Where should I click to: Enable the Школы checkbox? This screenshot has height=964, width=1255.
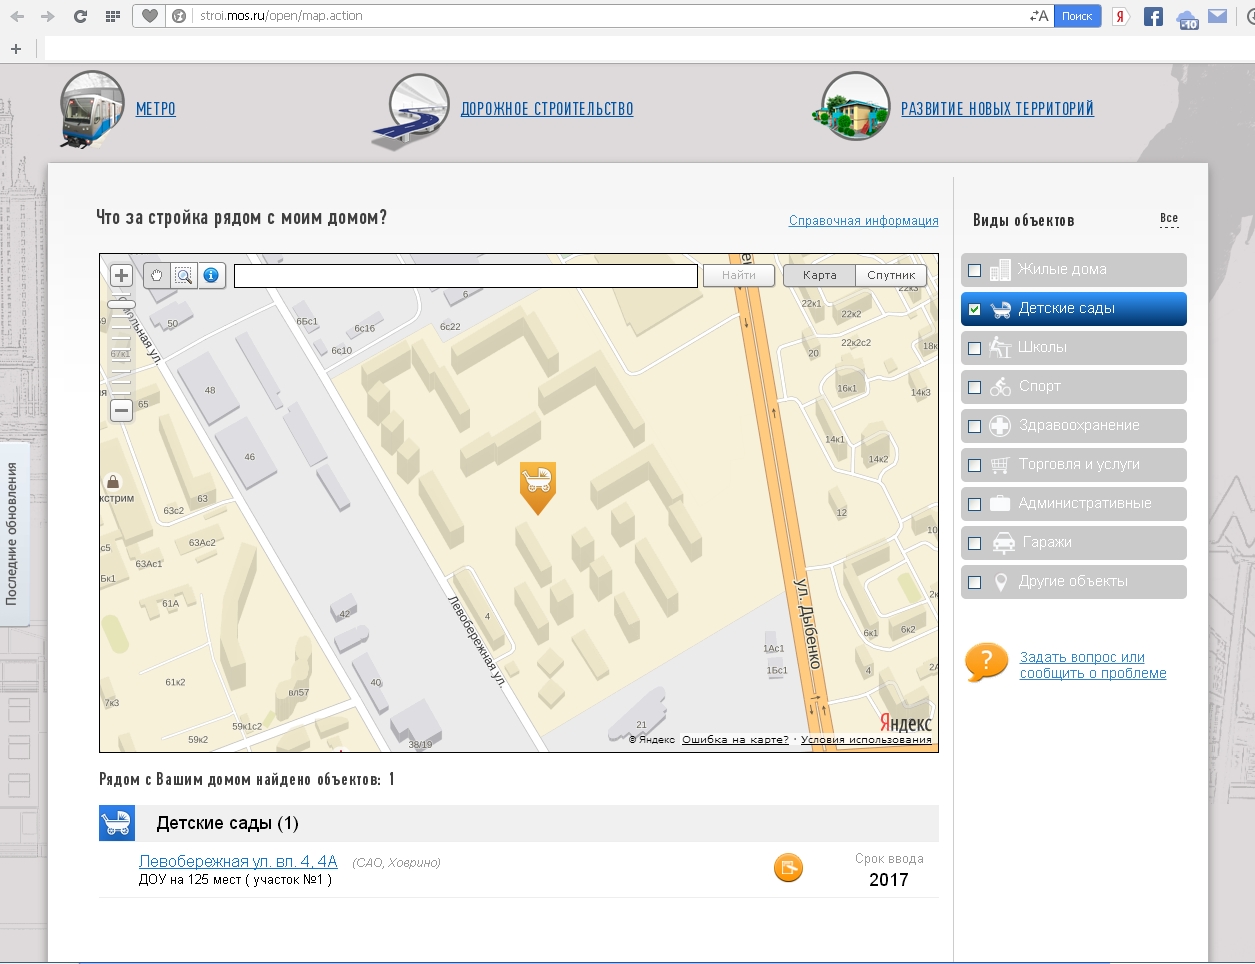click(975, 349)
